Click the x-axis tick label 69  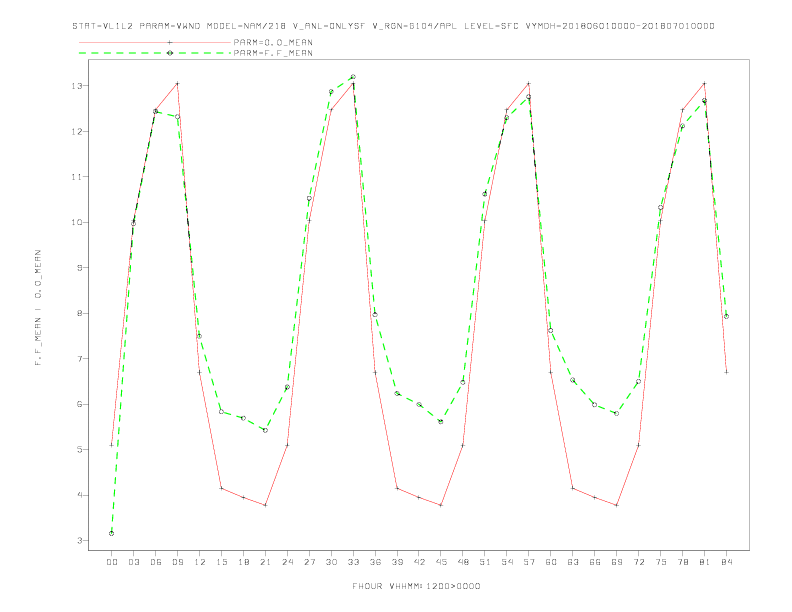pyautogui.click(x=617, y=562)
